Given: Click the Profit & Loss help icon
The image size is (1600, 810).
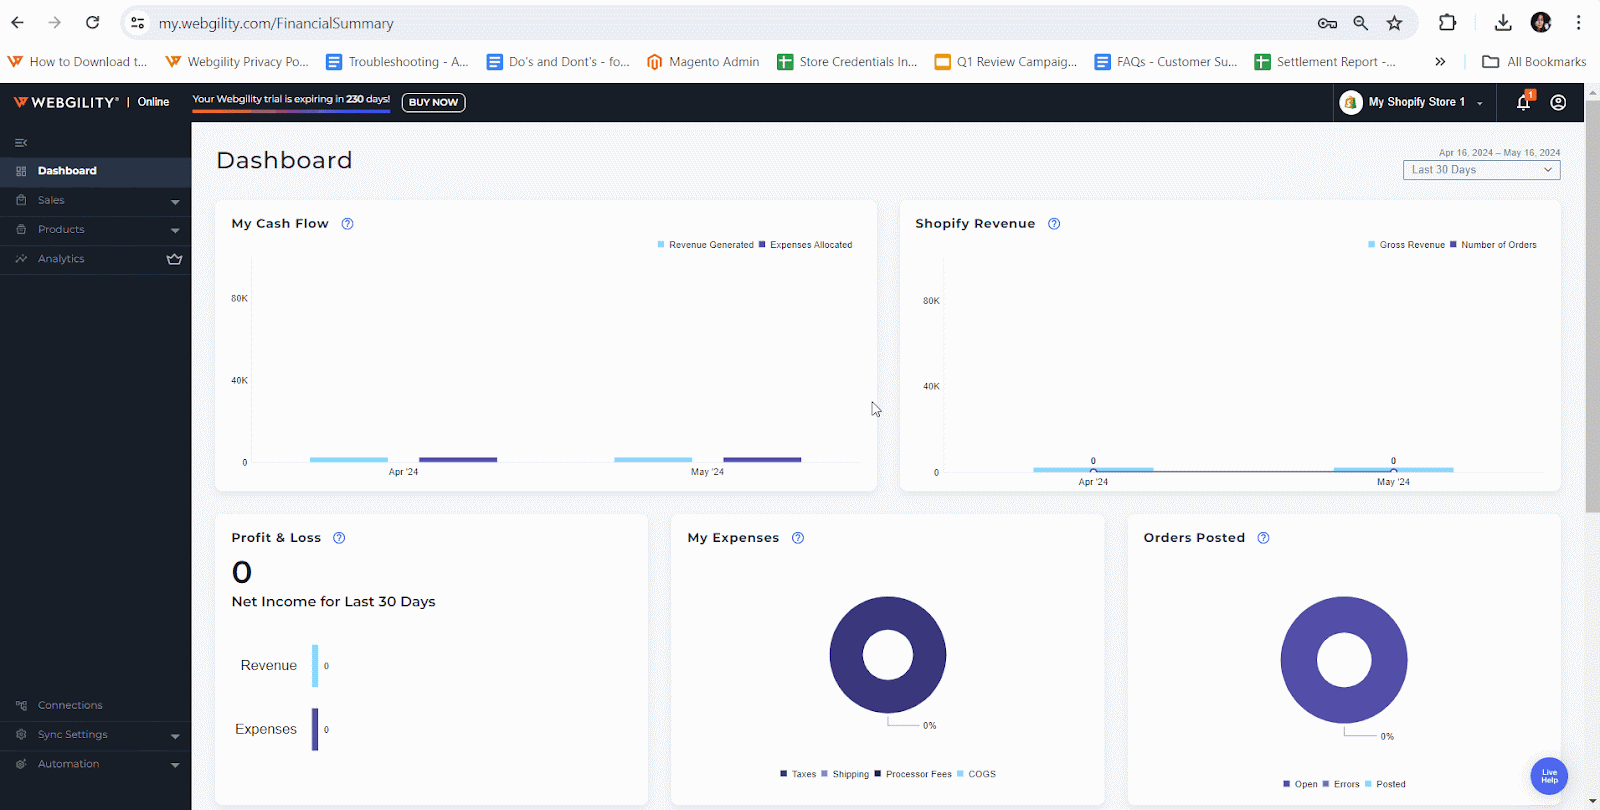Looking at the screenshot, I should point(339,538).
